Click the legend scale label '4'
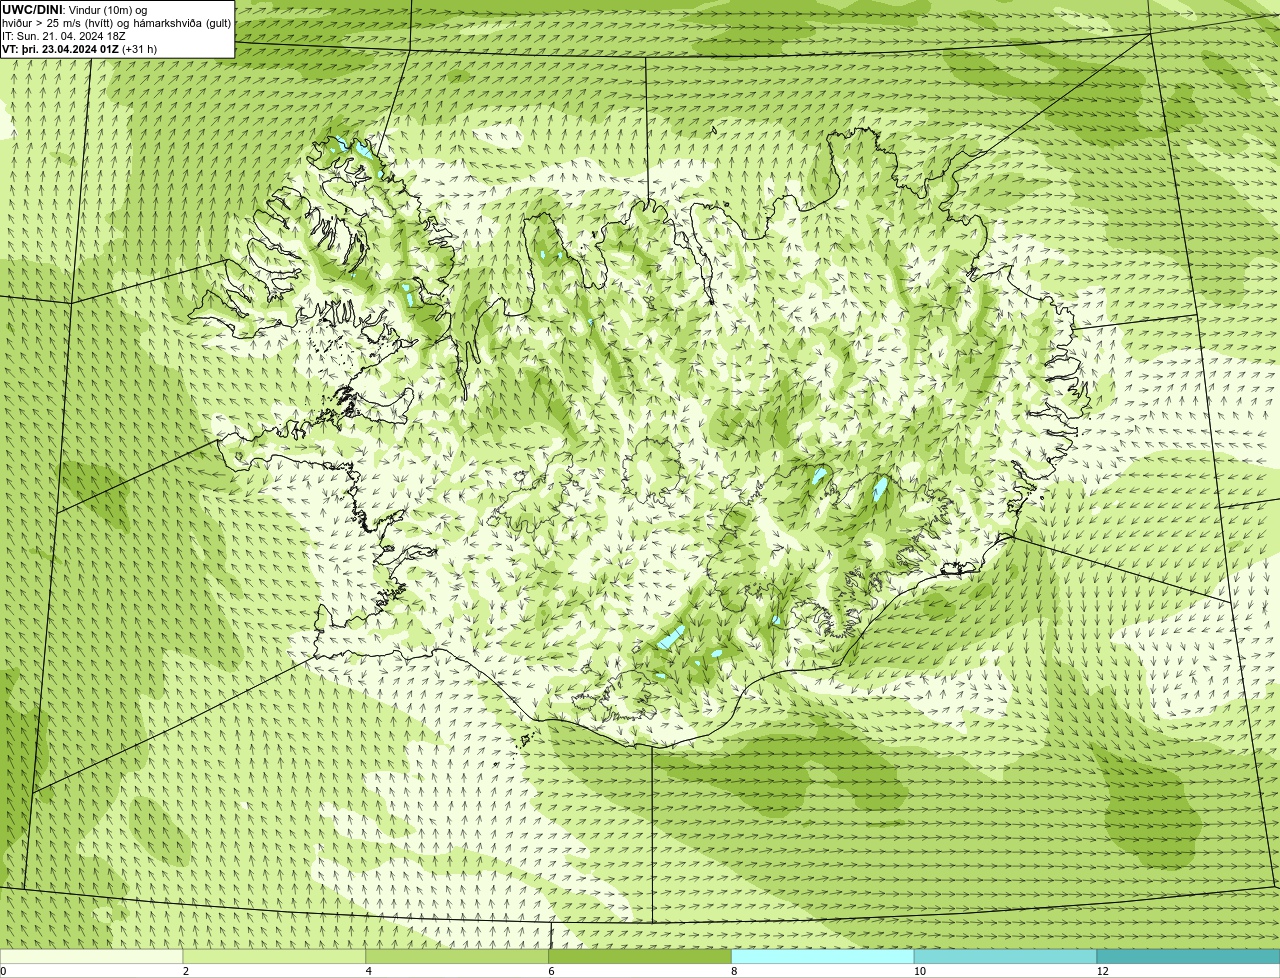1280x978 pixels. [369, 971]
